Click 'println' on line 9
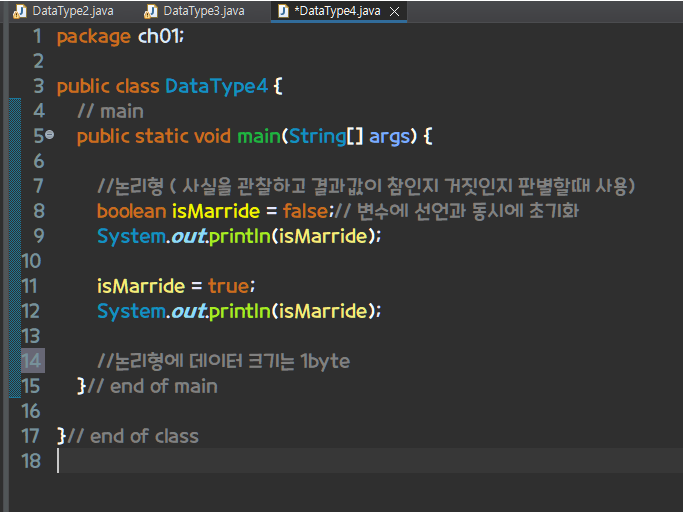This screenshot has width=683, height=512. (x=240, y=236)
